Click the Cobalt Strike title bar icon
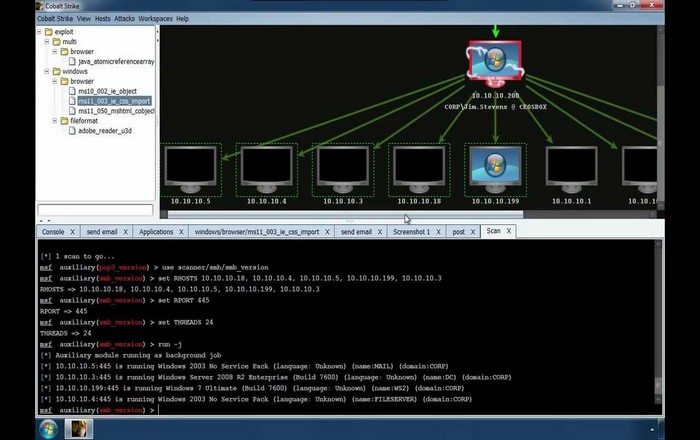 [x=40, y=6]
